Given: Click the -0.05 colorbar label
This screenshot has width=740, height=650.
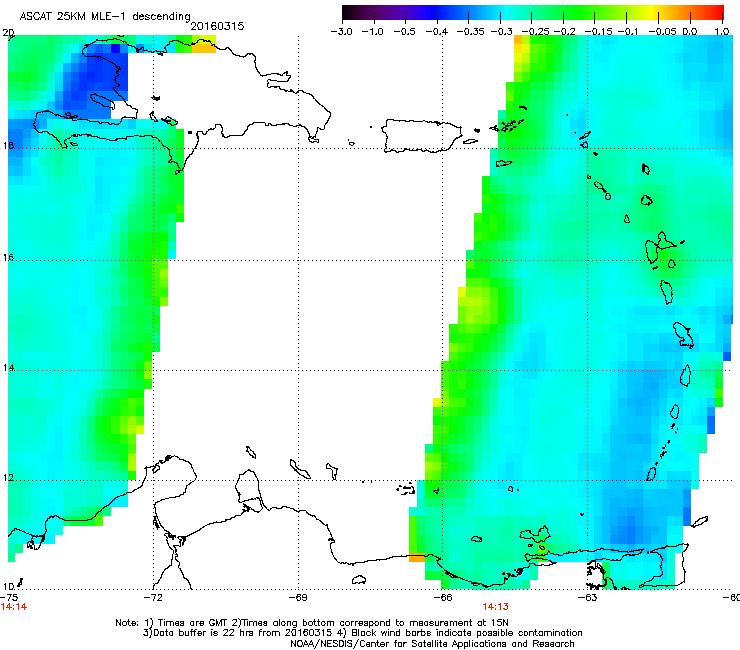Looking at the screenshot, I should (x=662, y=32).
